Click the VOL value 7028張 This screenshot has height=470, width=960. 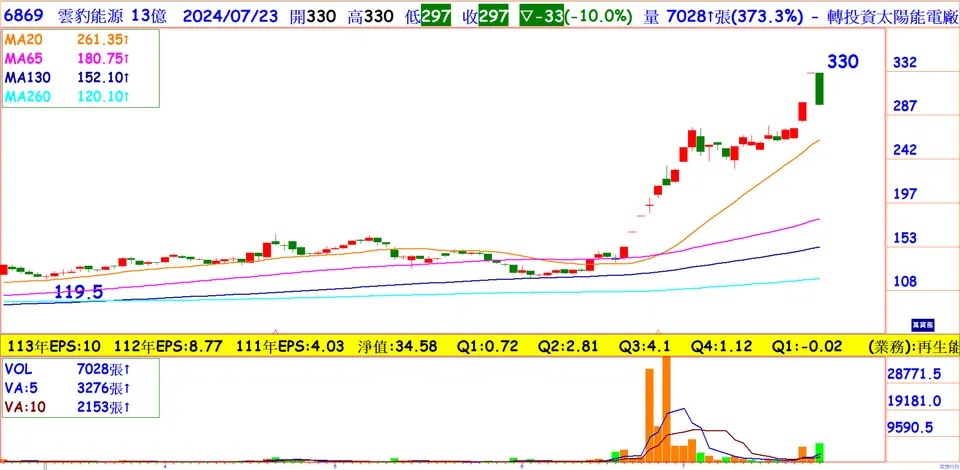pos(103,370)
